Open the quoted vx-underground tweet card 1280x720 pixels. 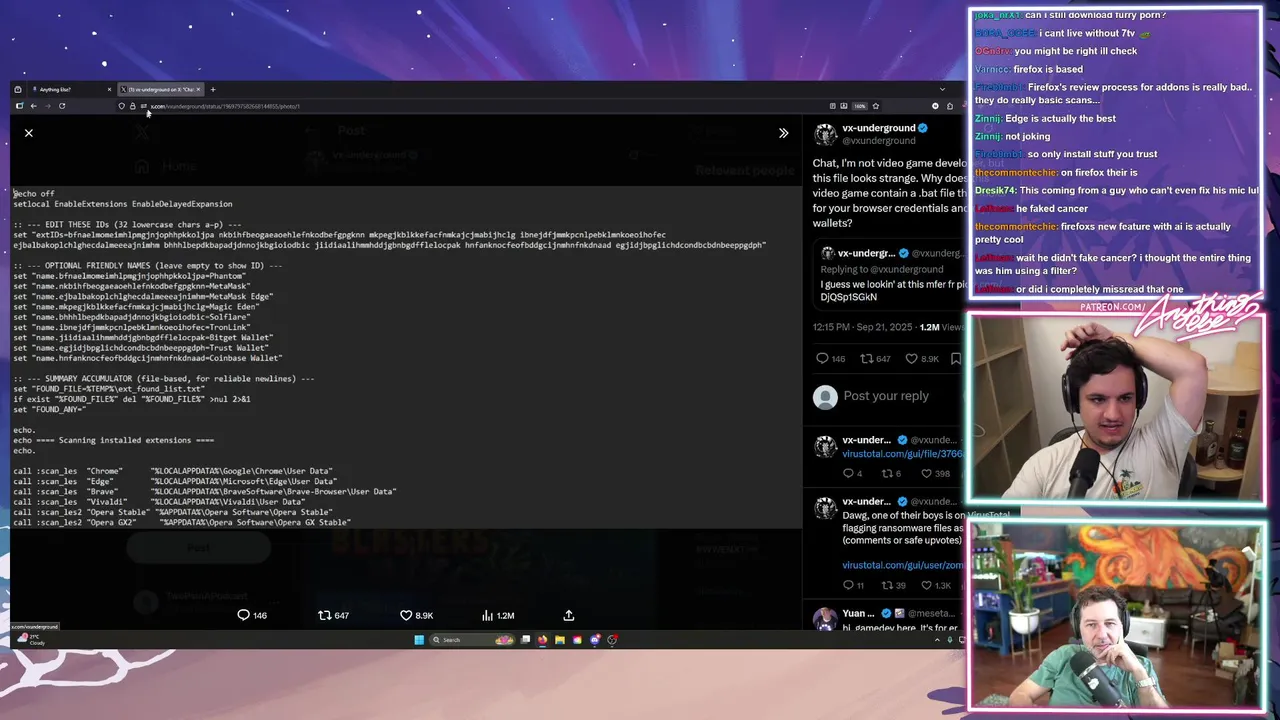coord(889,275)
